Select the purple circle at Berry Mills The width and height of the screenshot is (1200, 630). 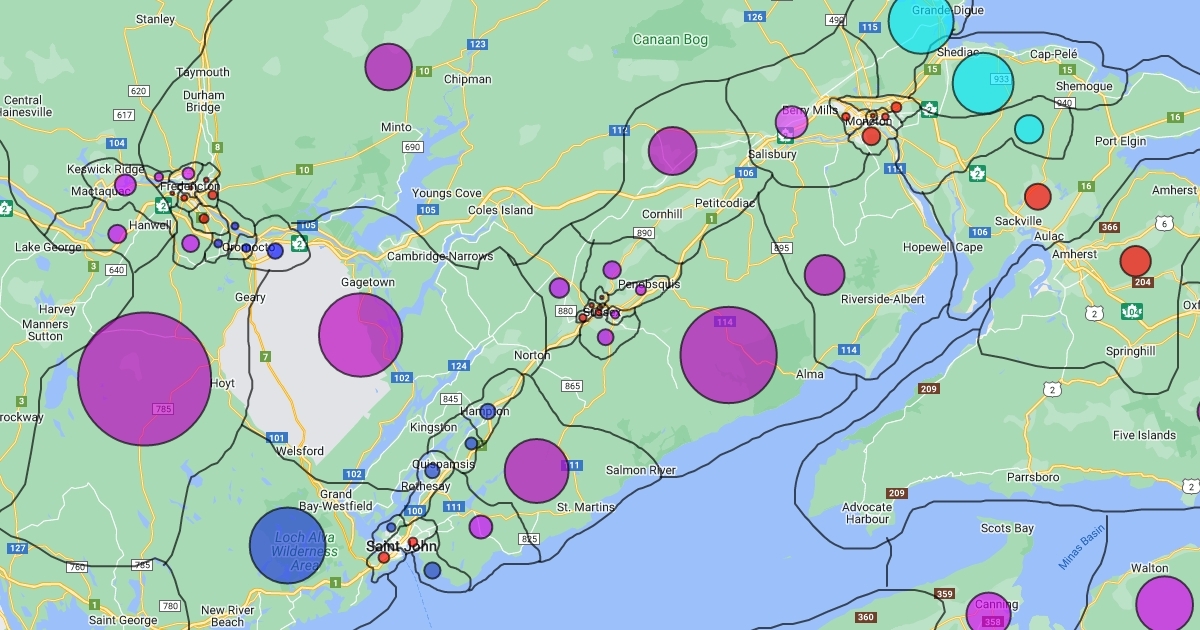click(x=791, y=122)
